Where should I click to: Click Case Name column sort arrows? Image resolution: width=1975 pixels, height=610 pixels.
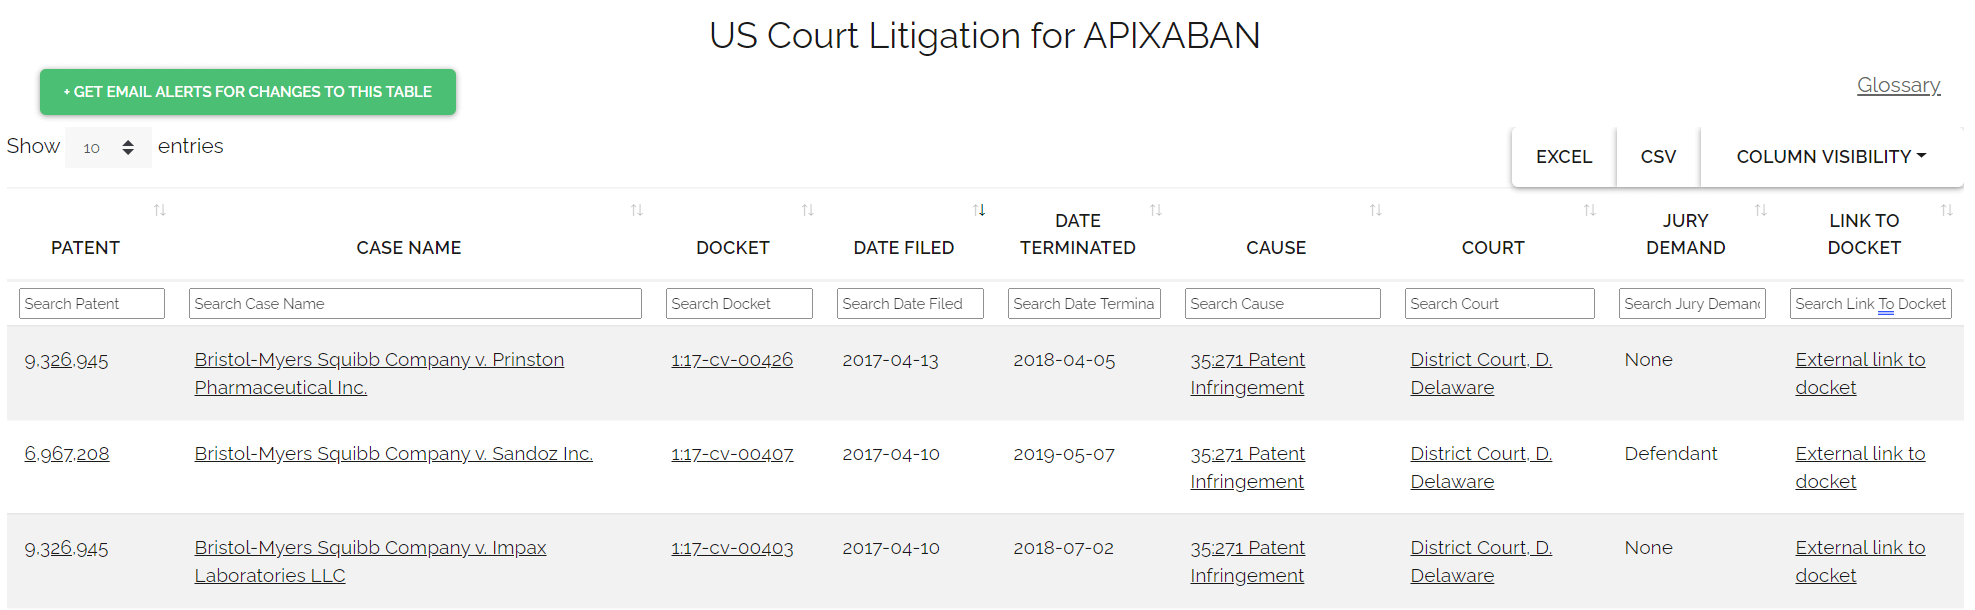pos(637,210)
